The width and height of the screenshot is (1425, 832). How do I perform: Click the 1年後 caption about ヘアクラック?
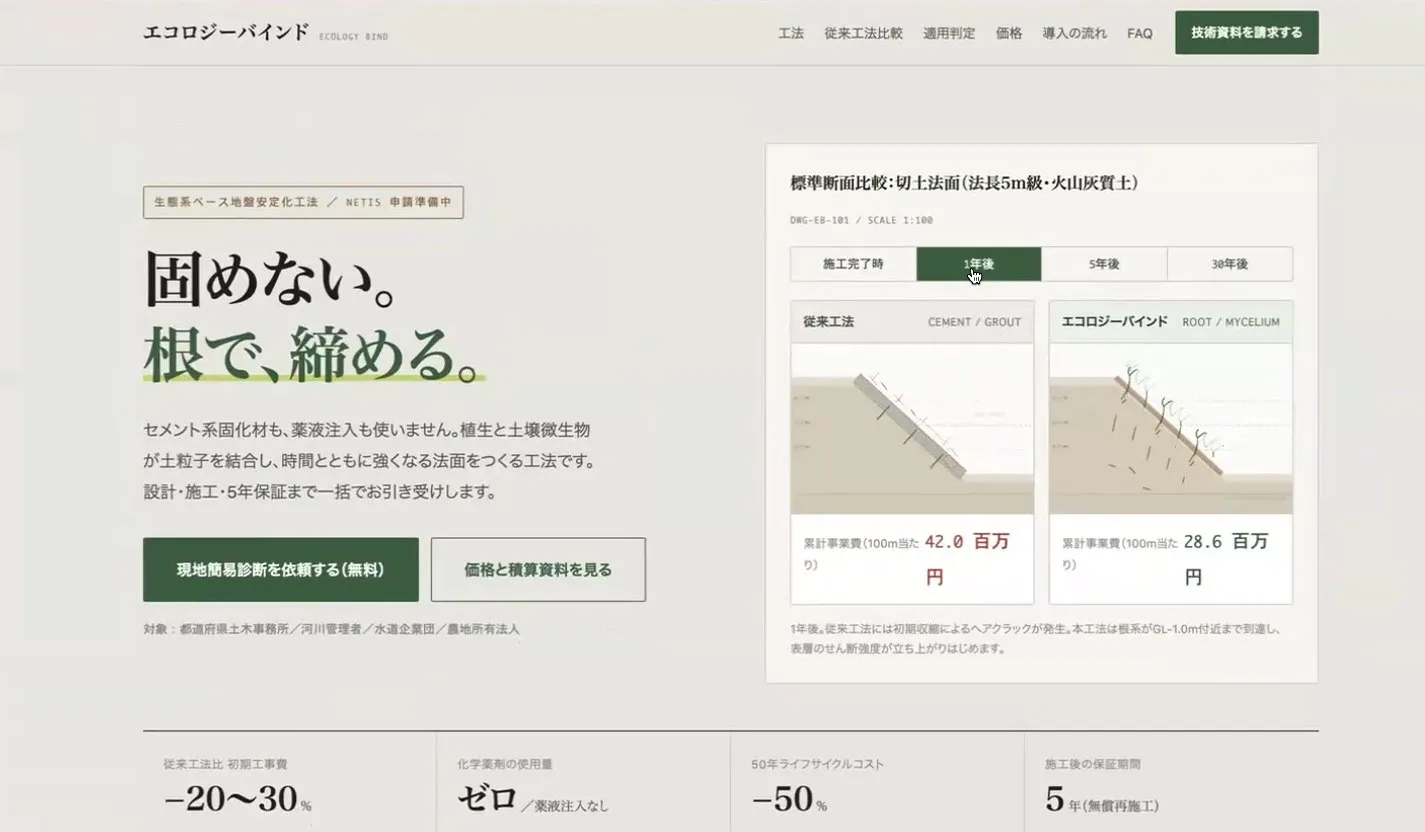click(x=1036, y=639)
